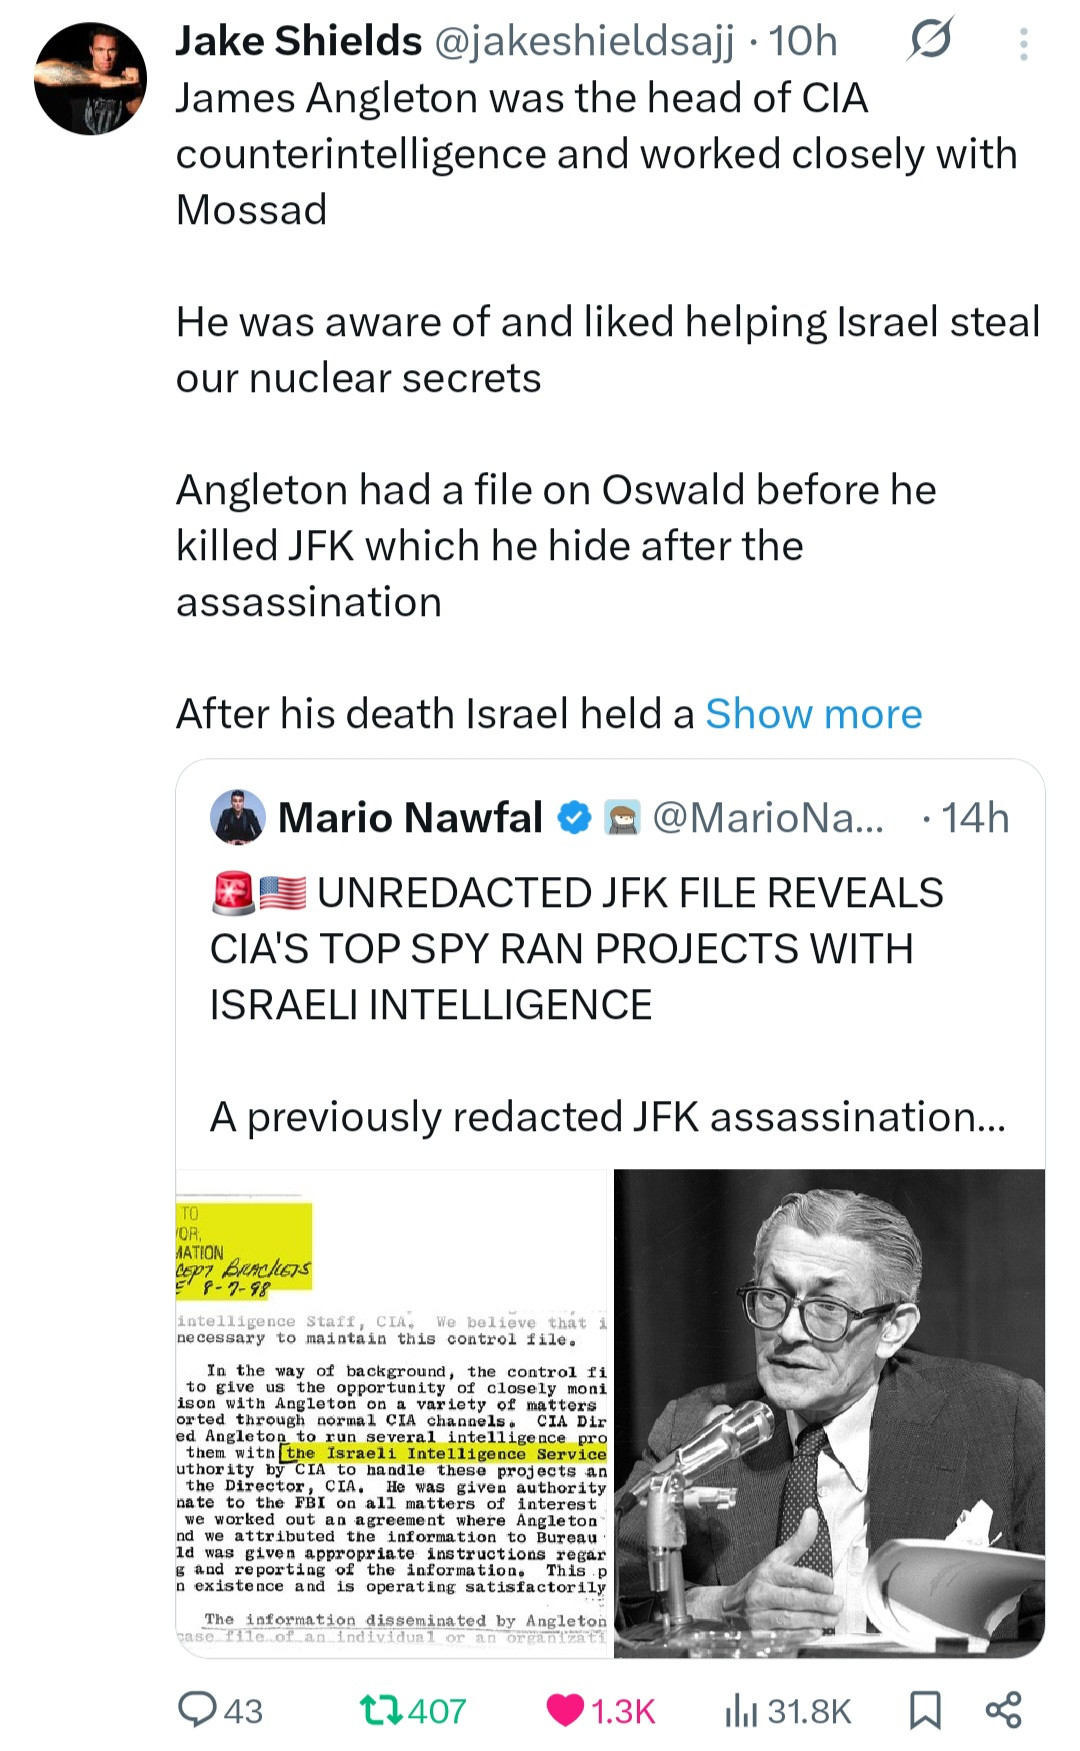Tap the share icon
Screen dimensions: 1080x1751
click(x=1003, y=1710)
